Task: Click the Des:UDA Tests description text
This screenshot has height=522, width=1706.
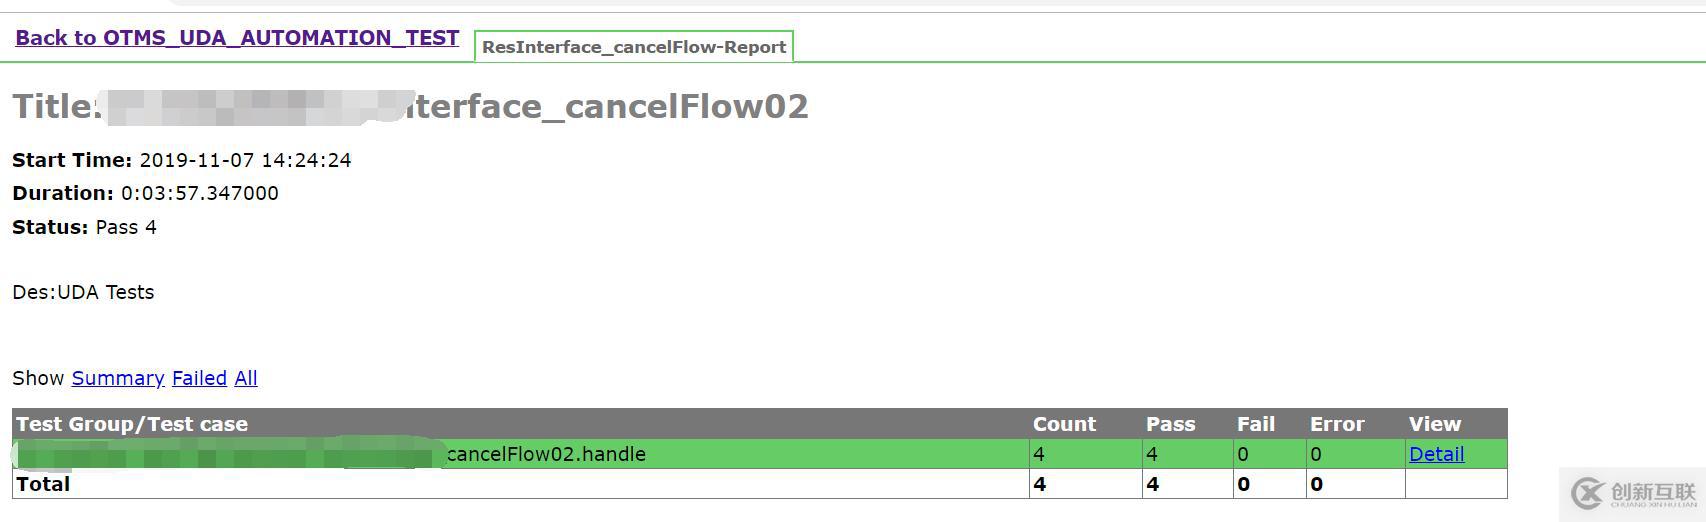Action: (83, 292)
